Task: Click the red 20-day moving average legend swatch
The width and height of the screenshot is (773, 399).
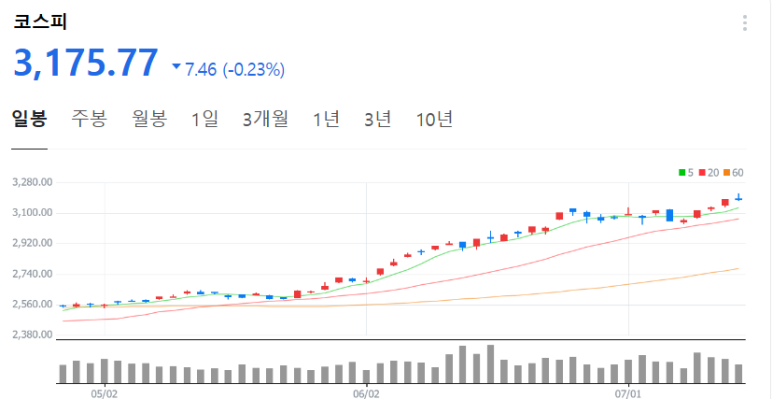Action: click(702, 173)
